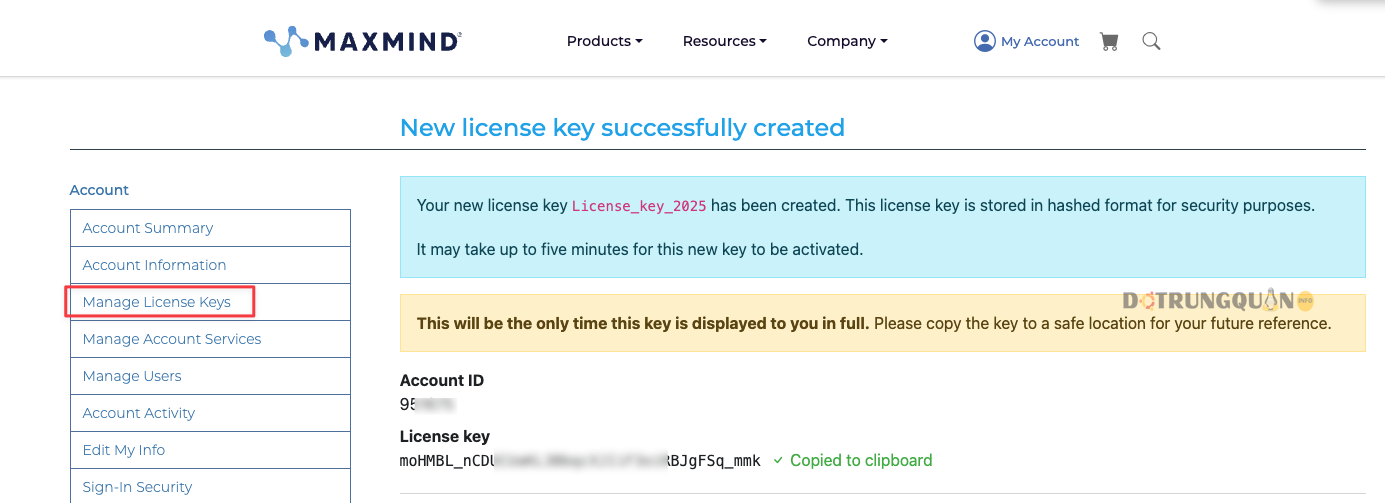Click the License_key_2025 name text
The width and height of the screenshot is (1385, 503).
point(639,206)
